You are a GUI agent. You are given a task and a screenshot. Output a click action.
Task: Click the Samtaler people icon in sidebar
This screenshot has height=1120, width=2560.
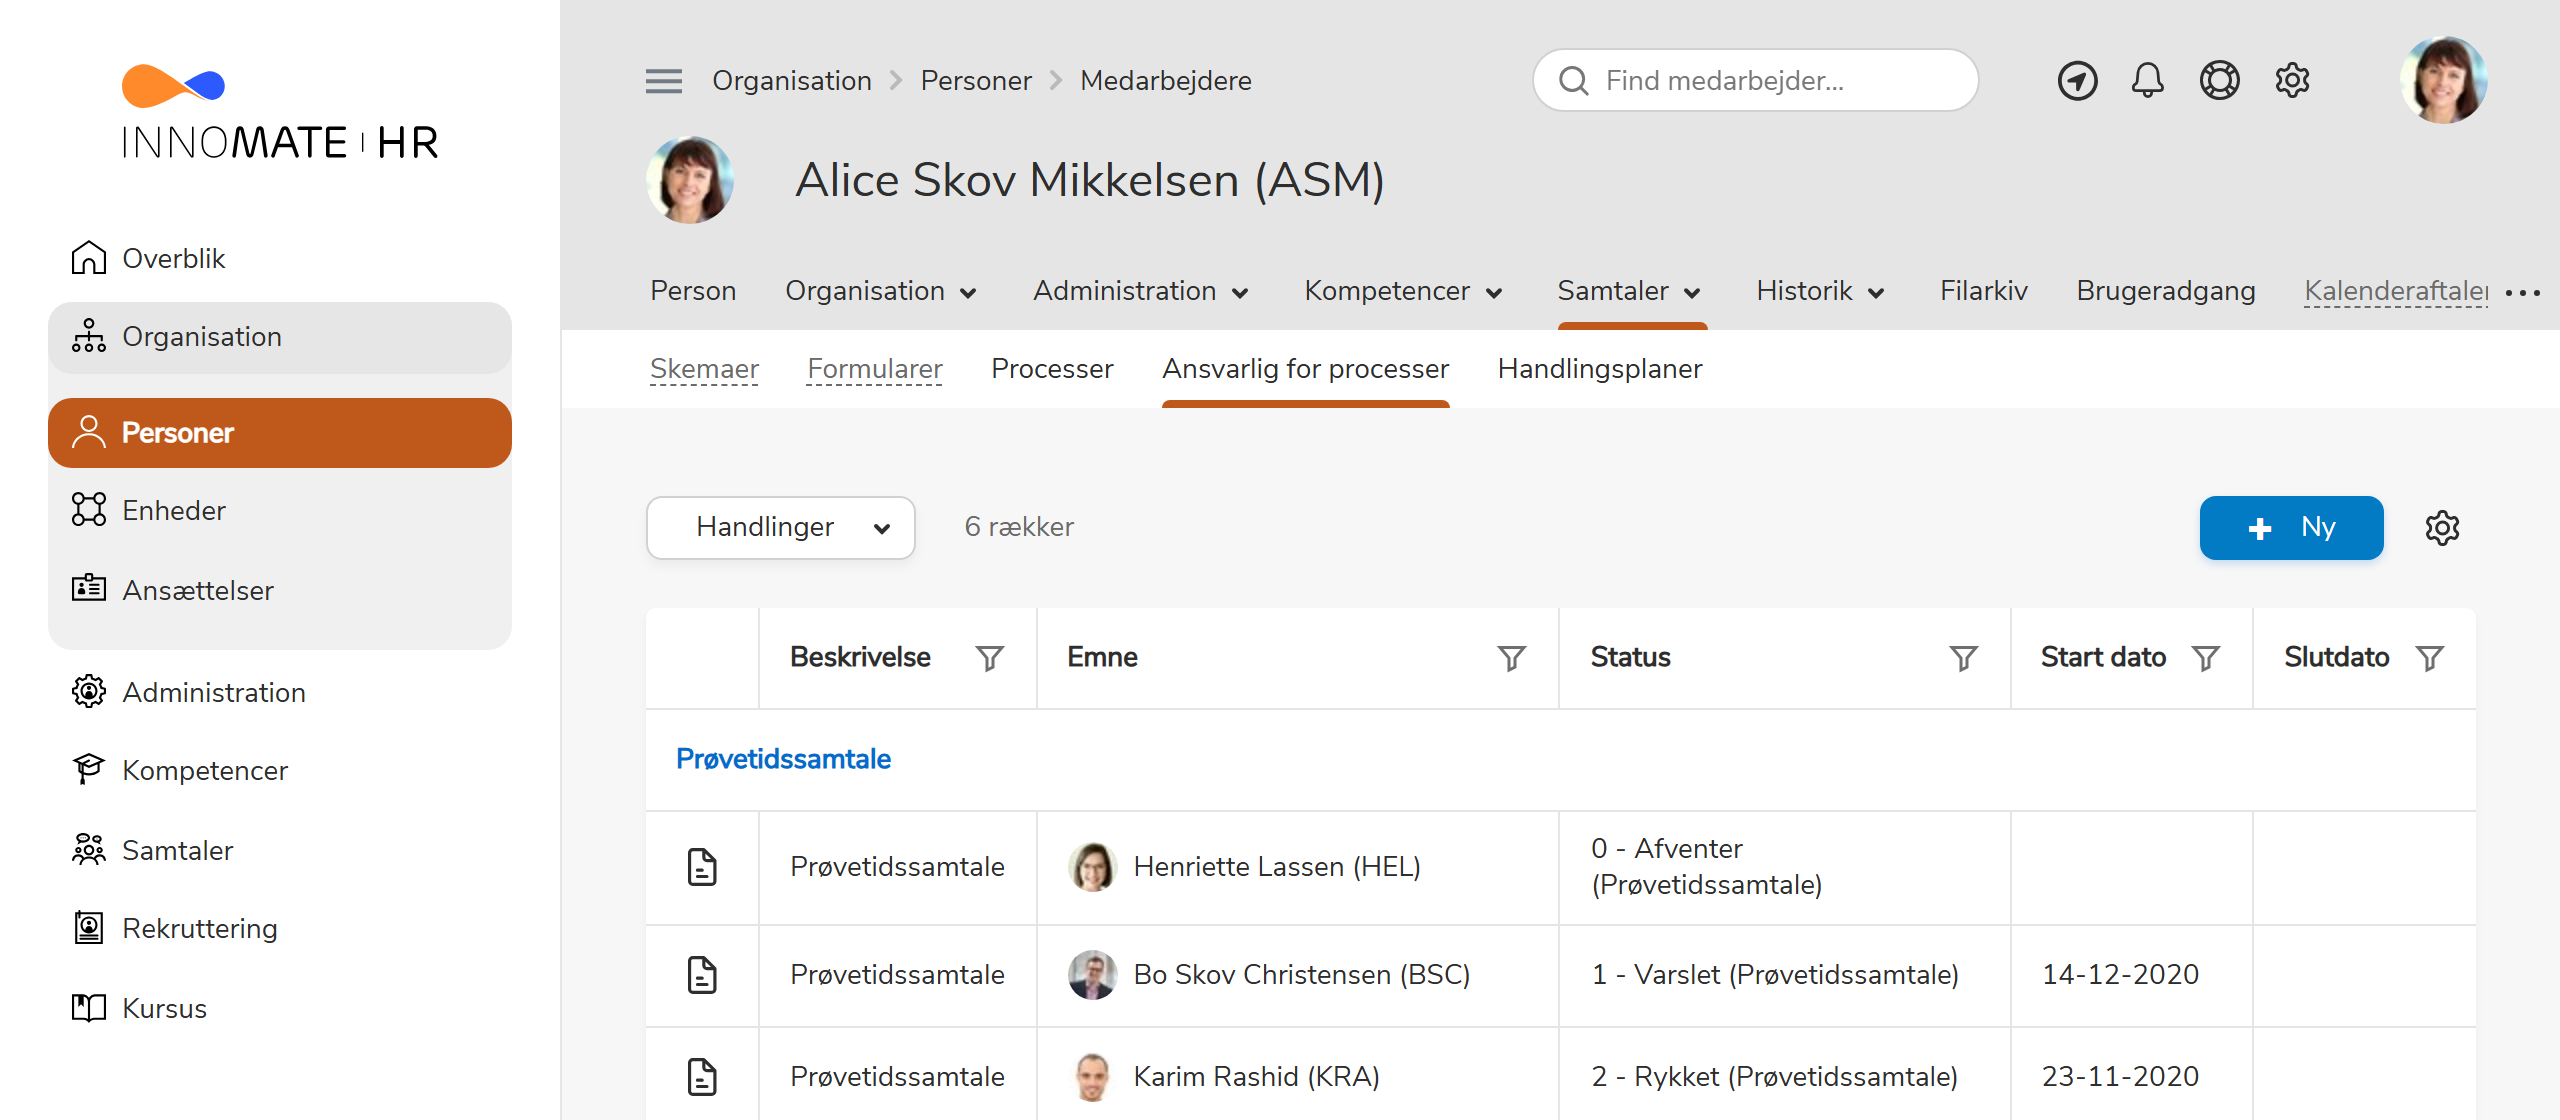89,849
